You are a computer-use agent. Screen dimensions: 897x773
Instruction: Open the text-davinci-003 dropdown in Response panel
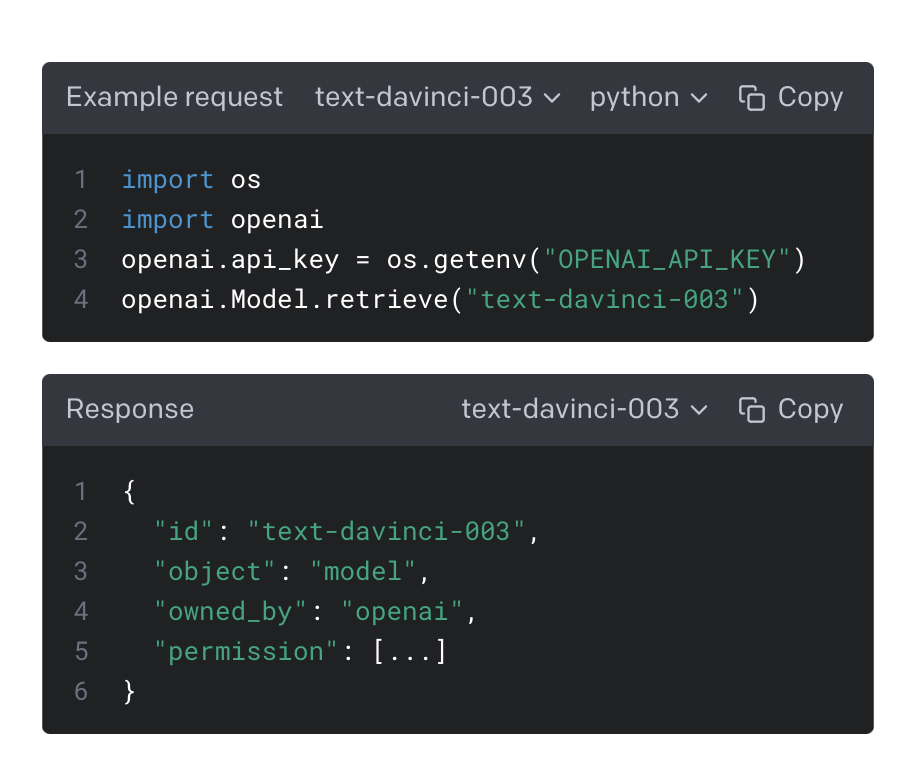tap(585, 410)
